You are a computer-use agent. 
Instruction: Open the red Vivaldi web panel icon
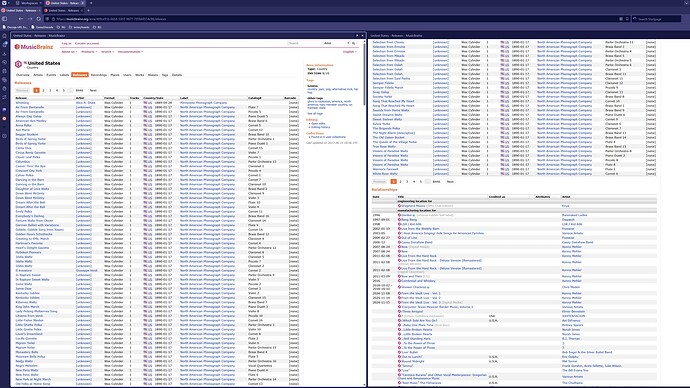[x=4, y=118]
